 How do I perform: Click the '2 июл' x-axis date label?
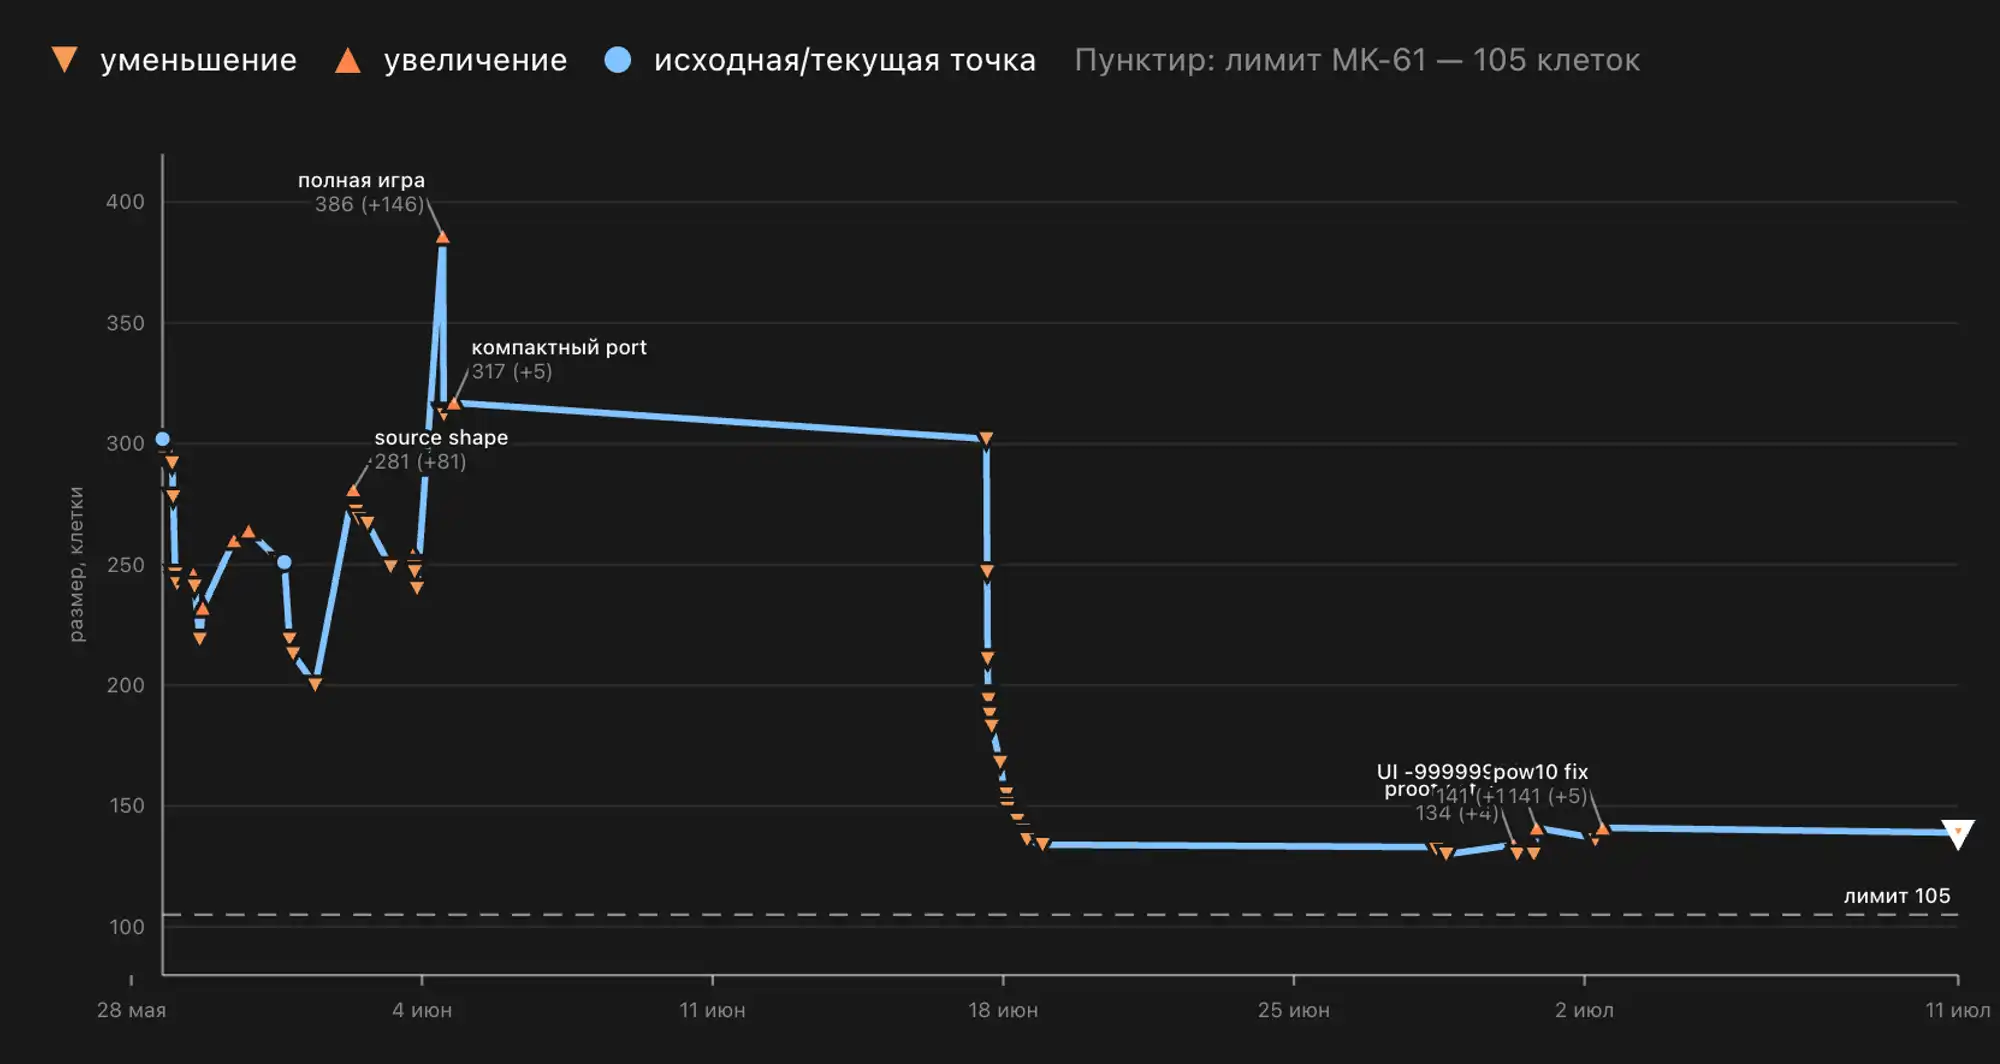[1584, 1010]
